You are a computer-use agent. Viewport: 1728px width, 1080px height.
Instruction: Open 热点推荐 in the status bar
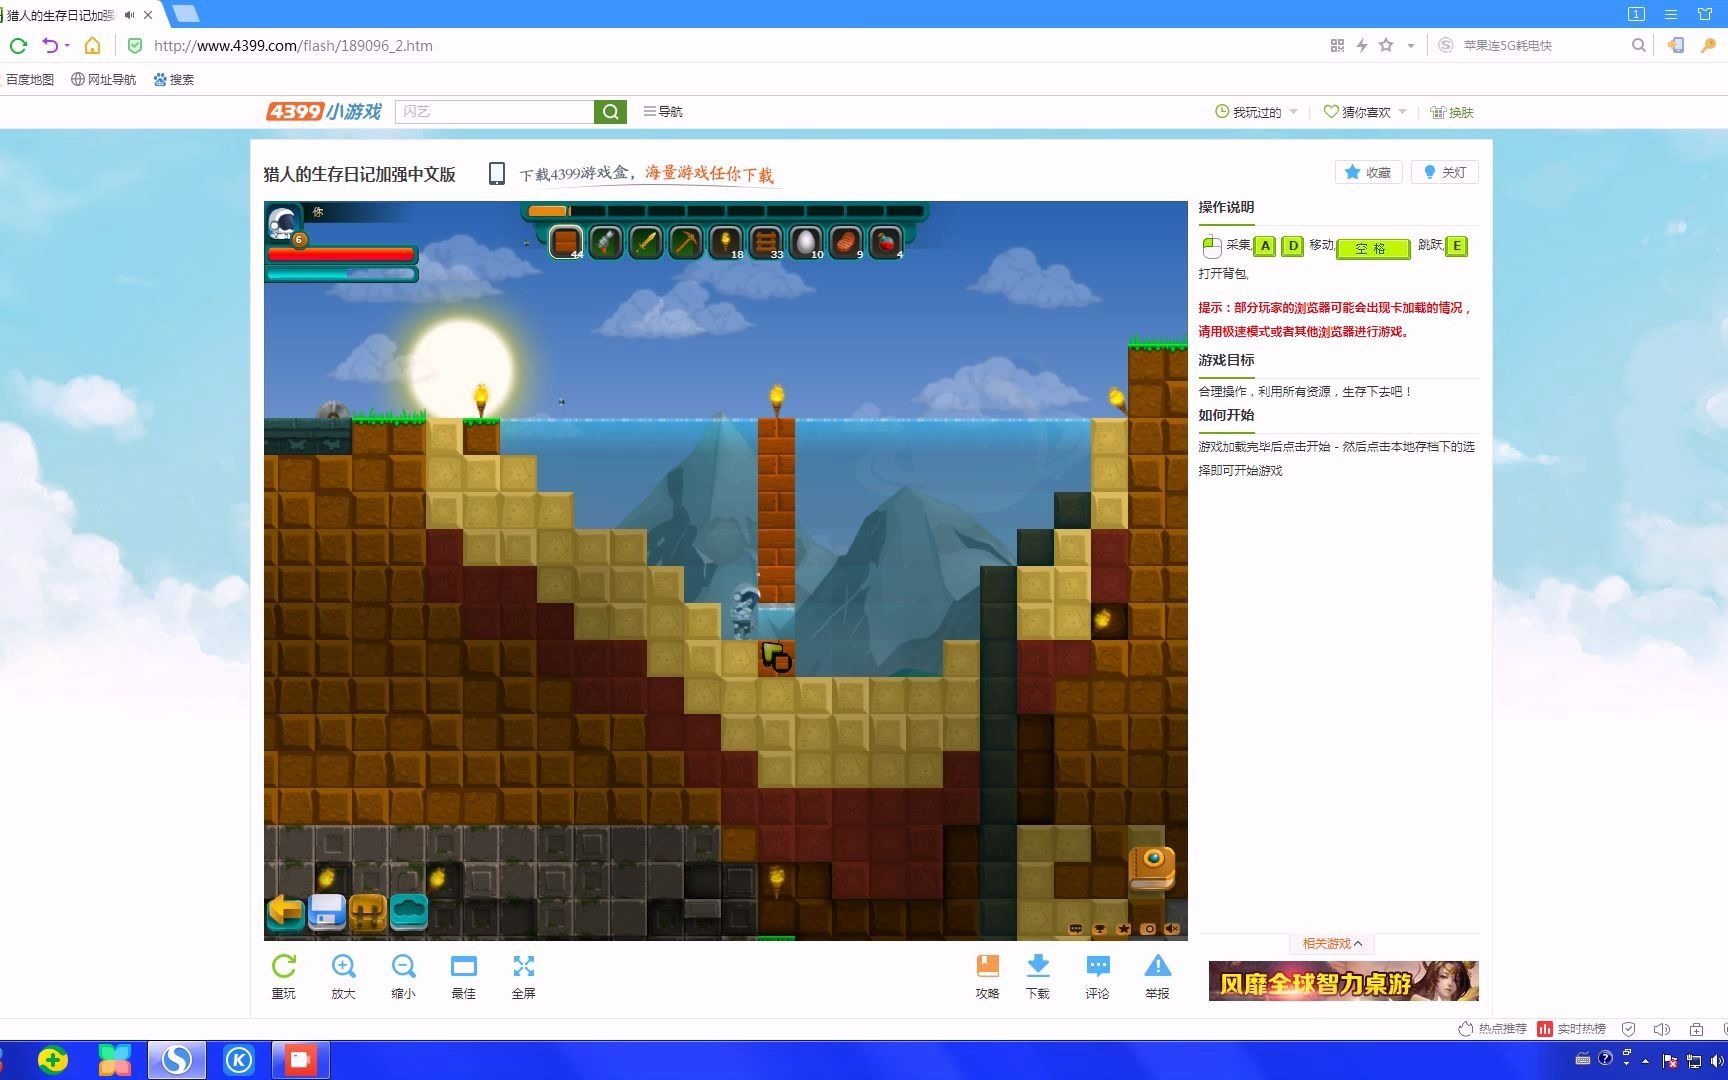[1492, 1029]
